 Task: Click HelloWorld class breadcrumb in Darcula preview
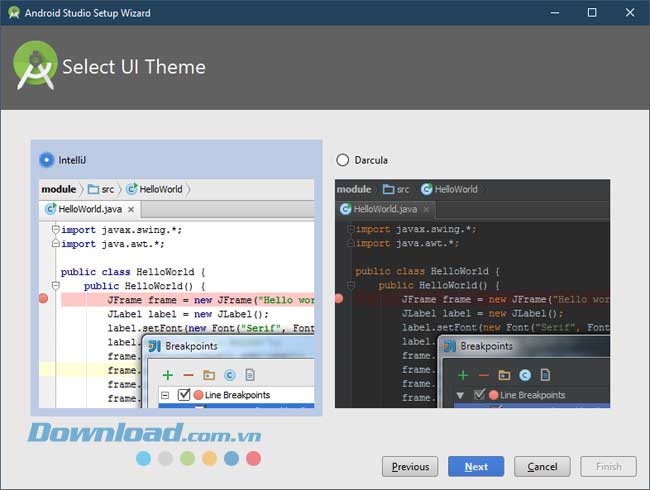pyautogui.click(x=449, y=189)
